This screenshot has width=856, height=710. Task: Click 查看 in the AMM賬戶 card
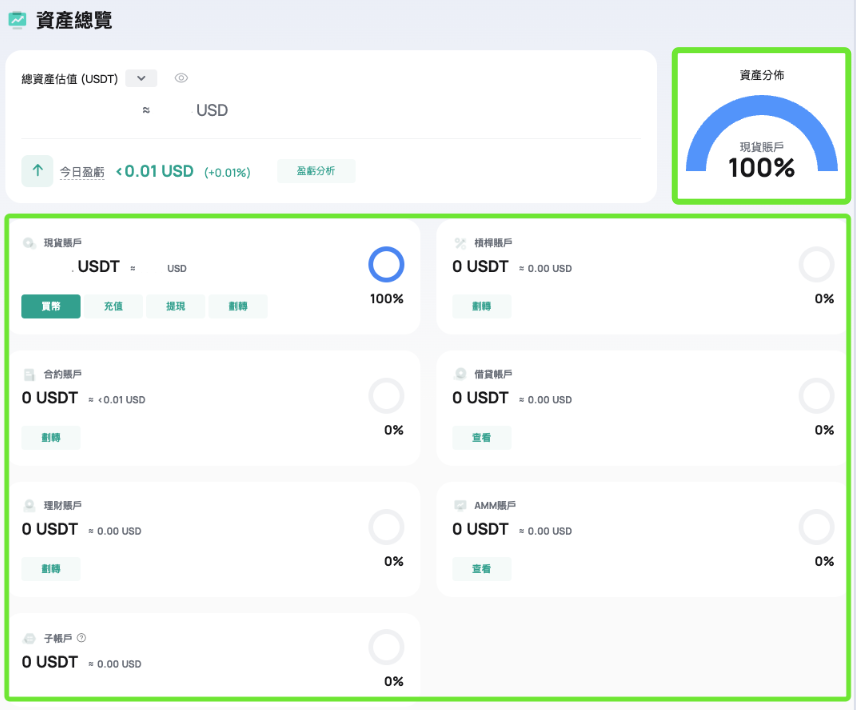[x=481, y=569]
